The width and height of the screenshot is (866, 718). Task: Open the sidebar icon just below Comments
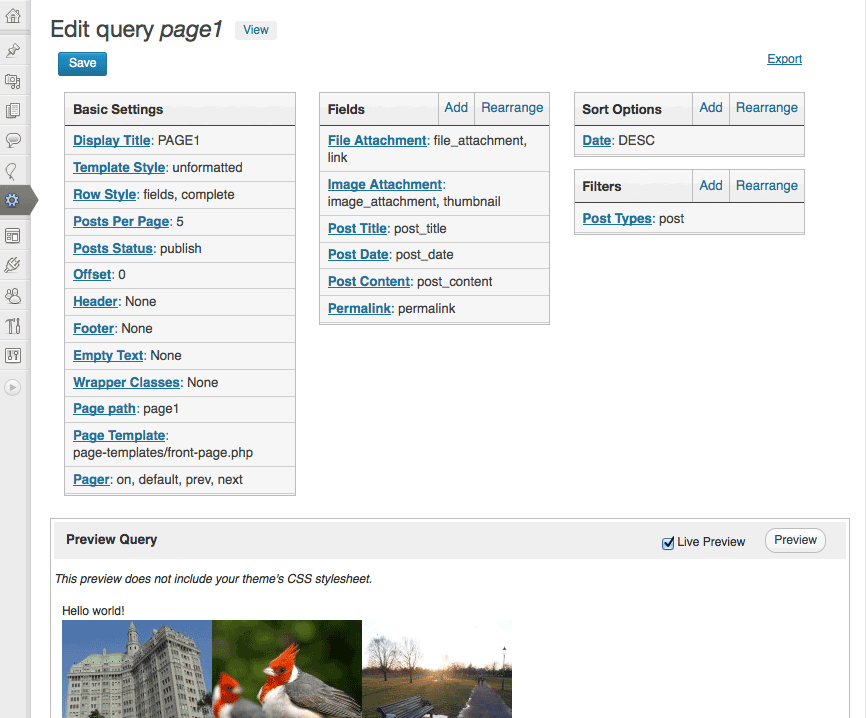[x=13, y=171]
